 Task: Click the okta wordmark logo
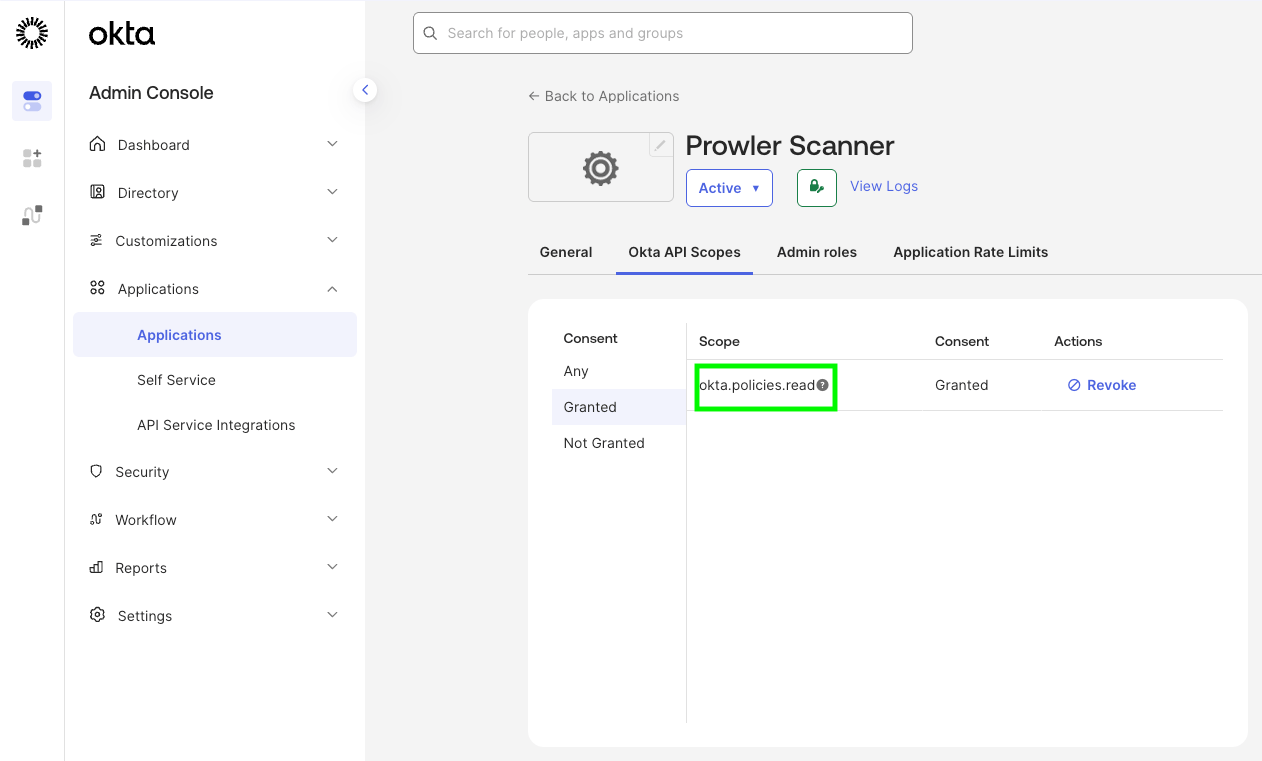click(122, 34)
